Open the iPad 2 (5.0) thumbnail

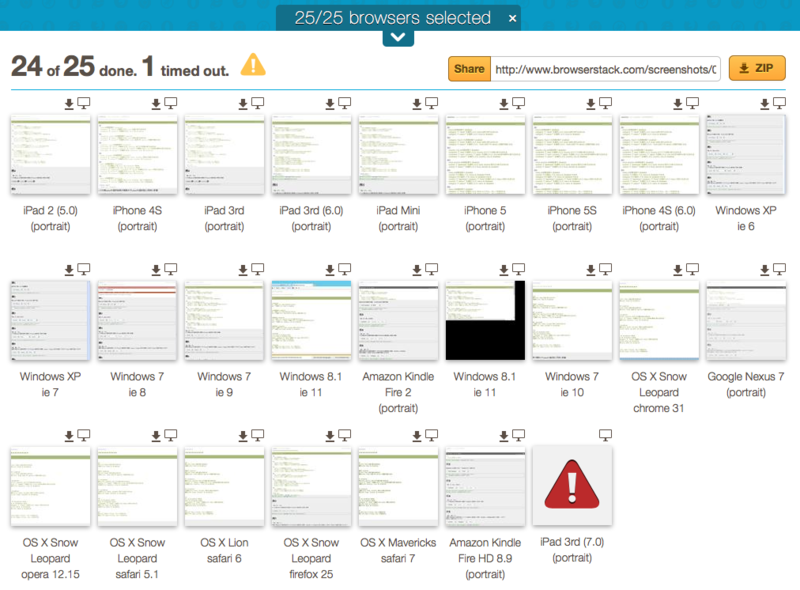click(51, 155)
